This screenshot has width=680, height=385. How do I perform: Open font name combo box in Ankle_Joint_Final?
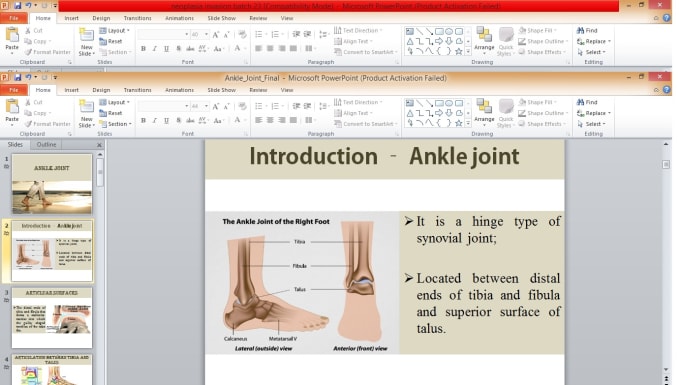coord(163,106)
